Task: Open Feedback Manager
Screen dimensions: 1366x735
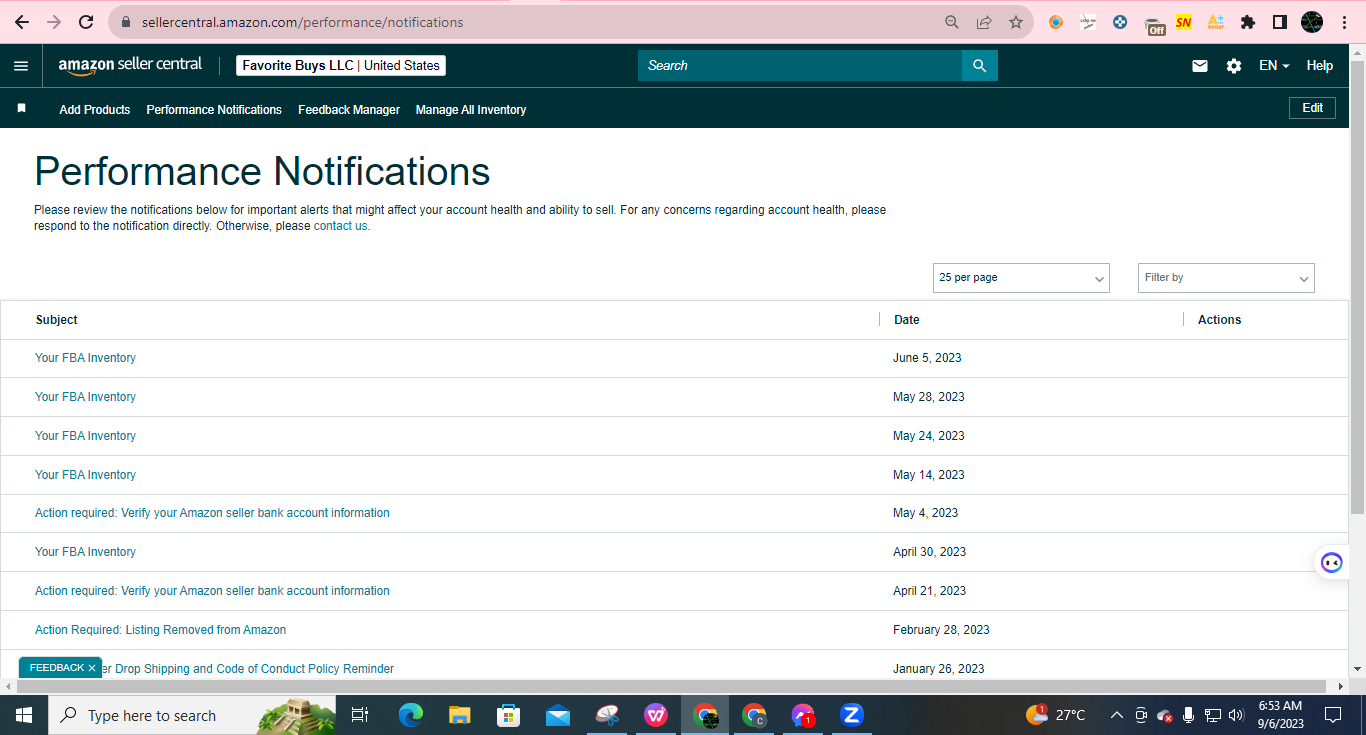Action: [x=349, y=110]
